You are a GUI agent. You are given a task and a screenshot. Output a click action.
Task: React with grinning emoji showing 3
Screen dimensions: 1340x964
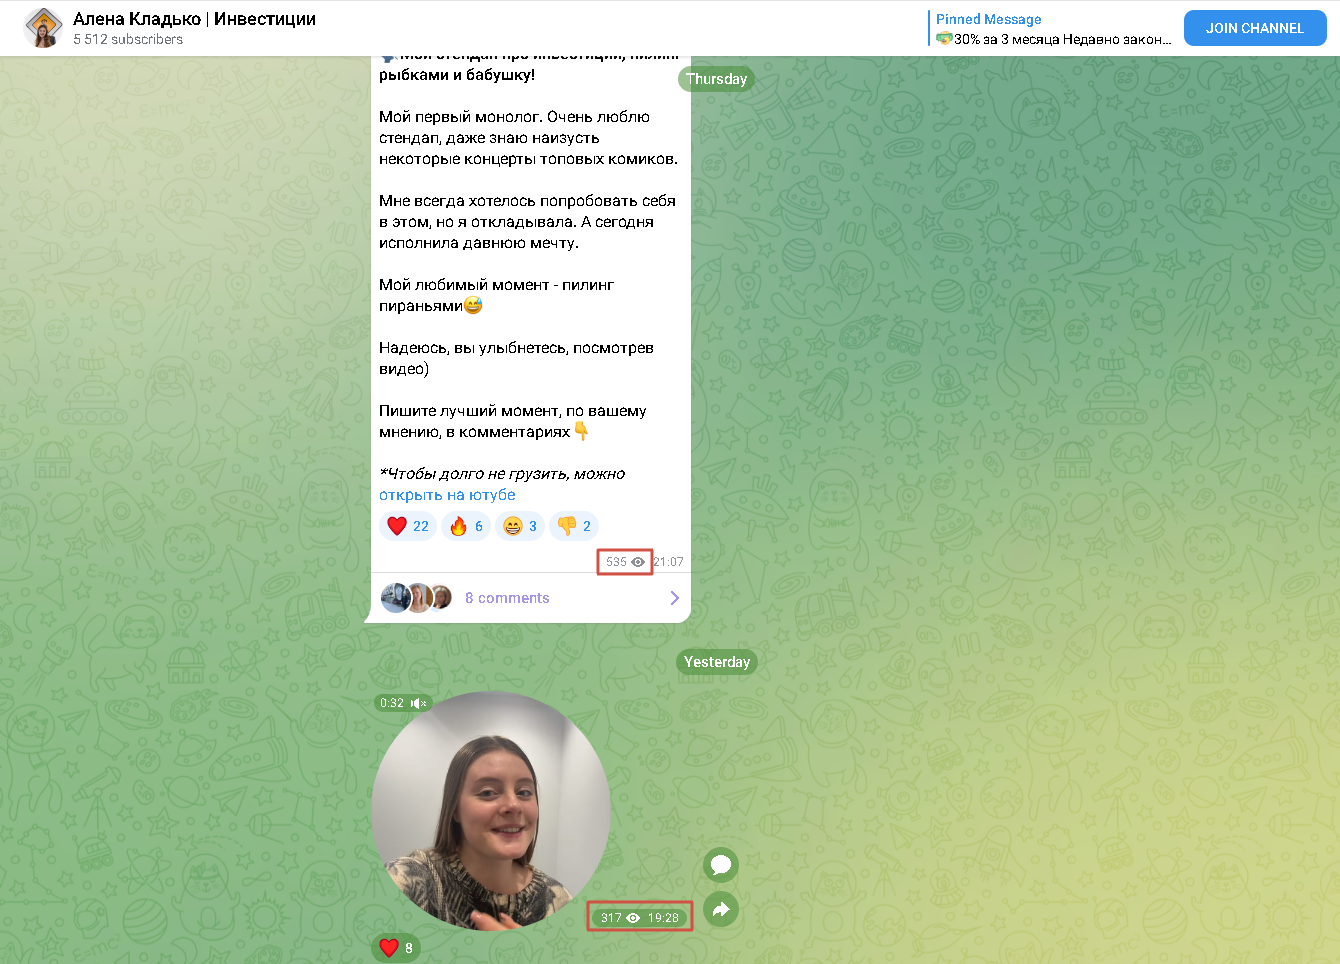point(520,526)
